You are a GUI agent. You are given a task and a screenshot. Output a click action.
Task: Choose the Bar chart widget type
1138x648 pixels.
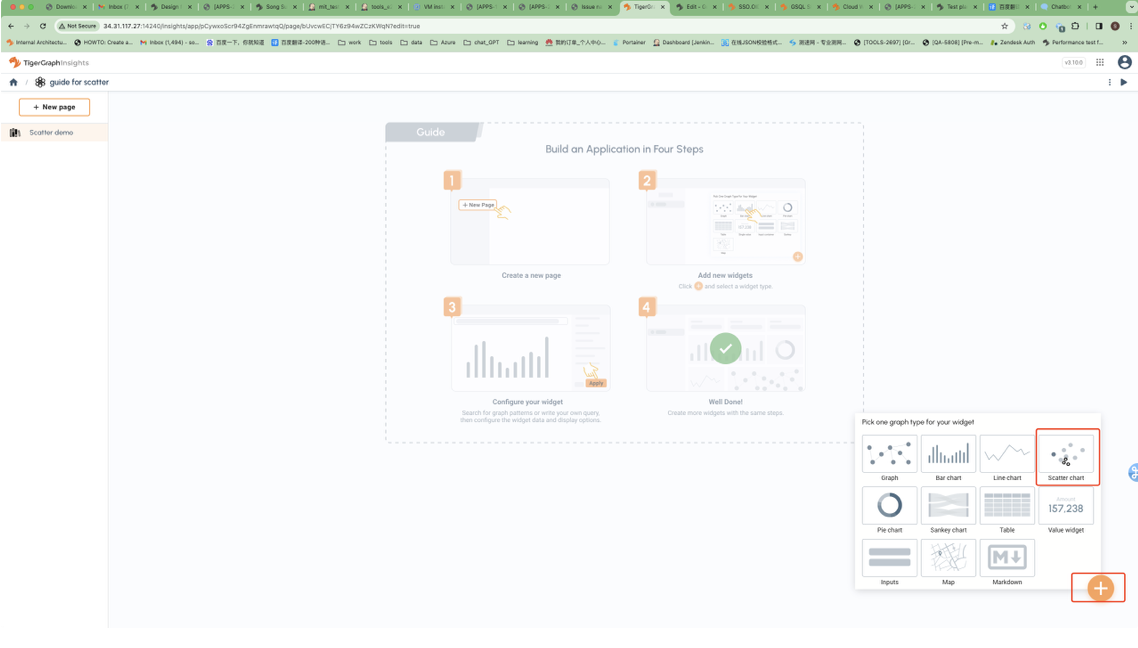pos(948,455)
